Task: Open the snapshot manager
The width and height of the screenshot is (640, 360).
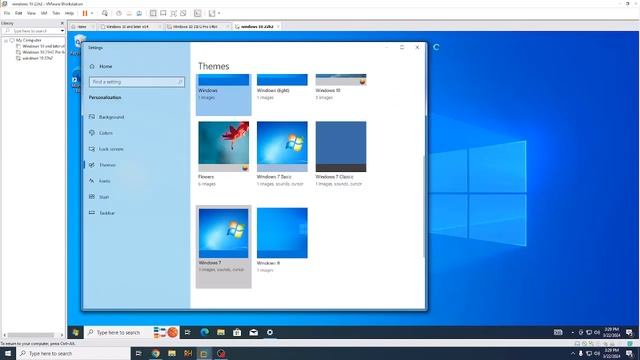Action: tap(139, 13)
